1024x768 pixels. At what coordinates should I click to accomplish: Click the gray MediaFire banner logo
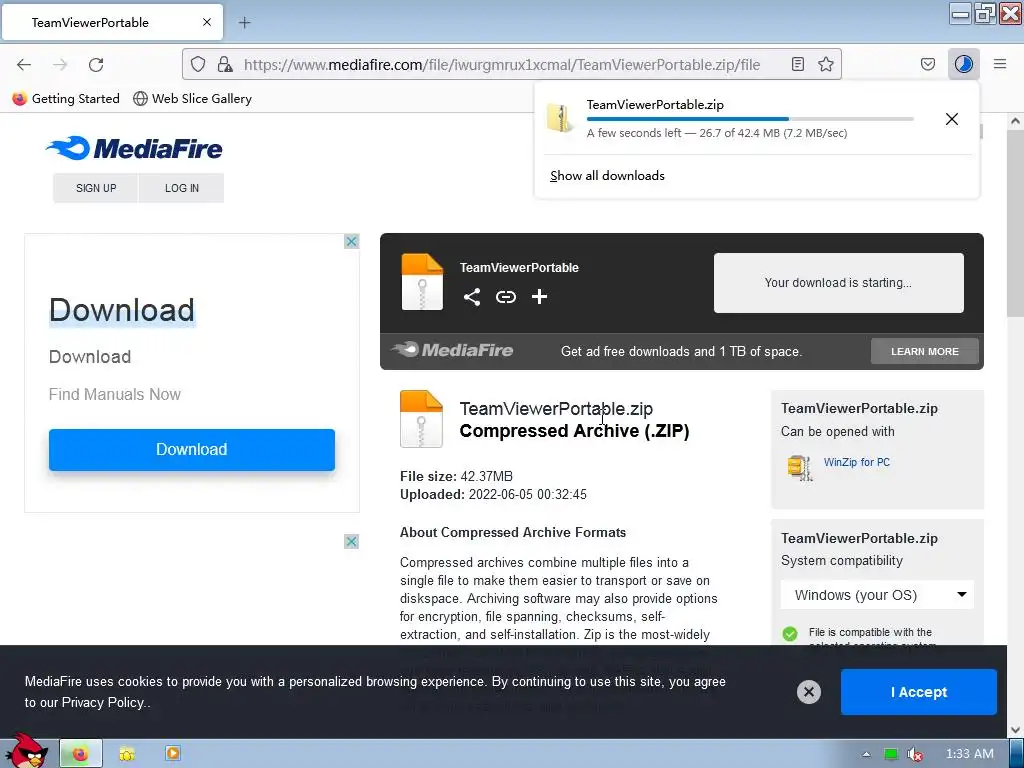coord(452,350)
